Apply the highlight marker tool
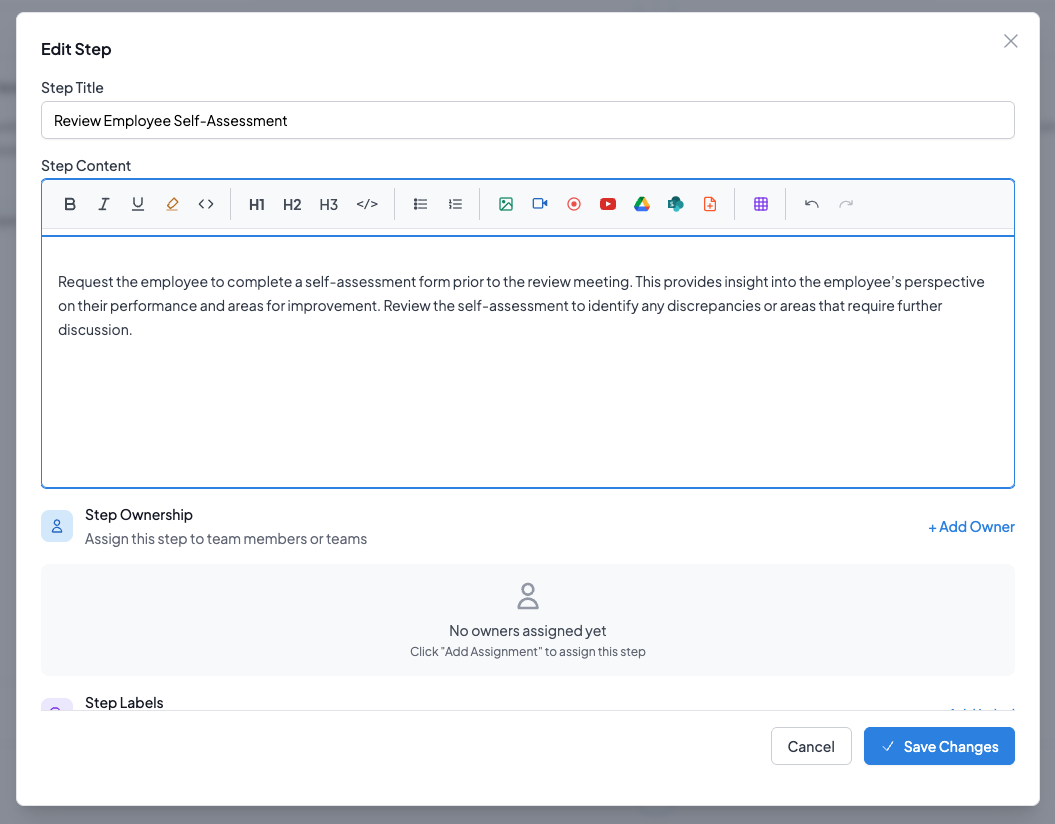The width and height of the screenshot is (1055, 824). pyautogui.click(x=172, y=204)
